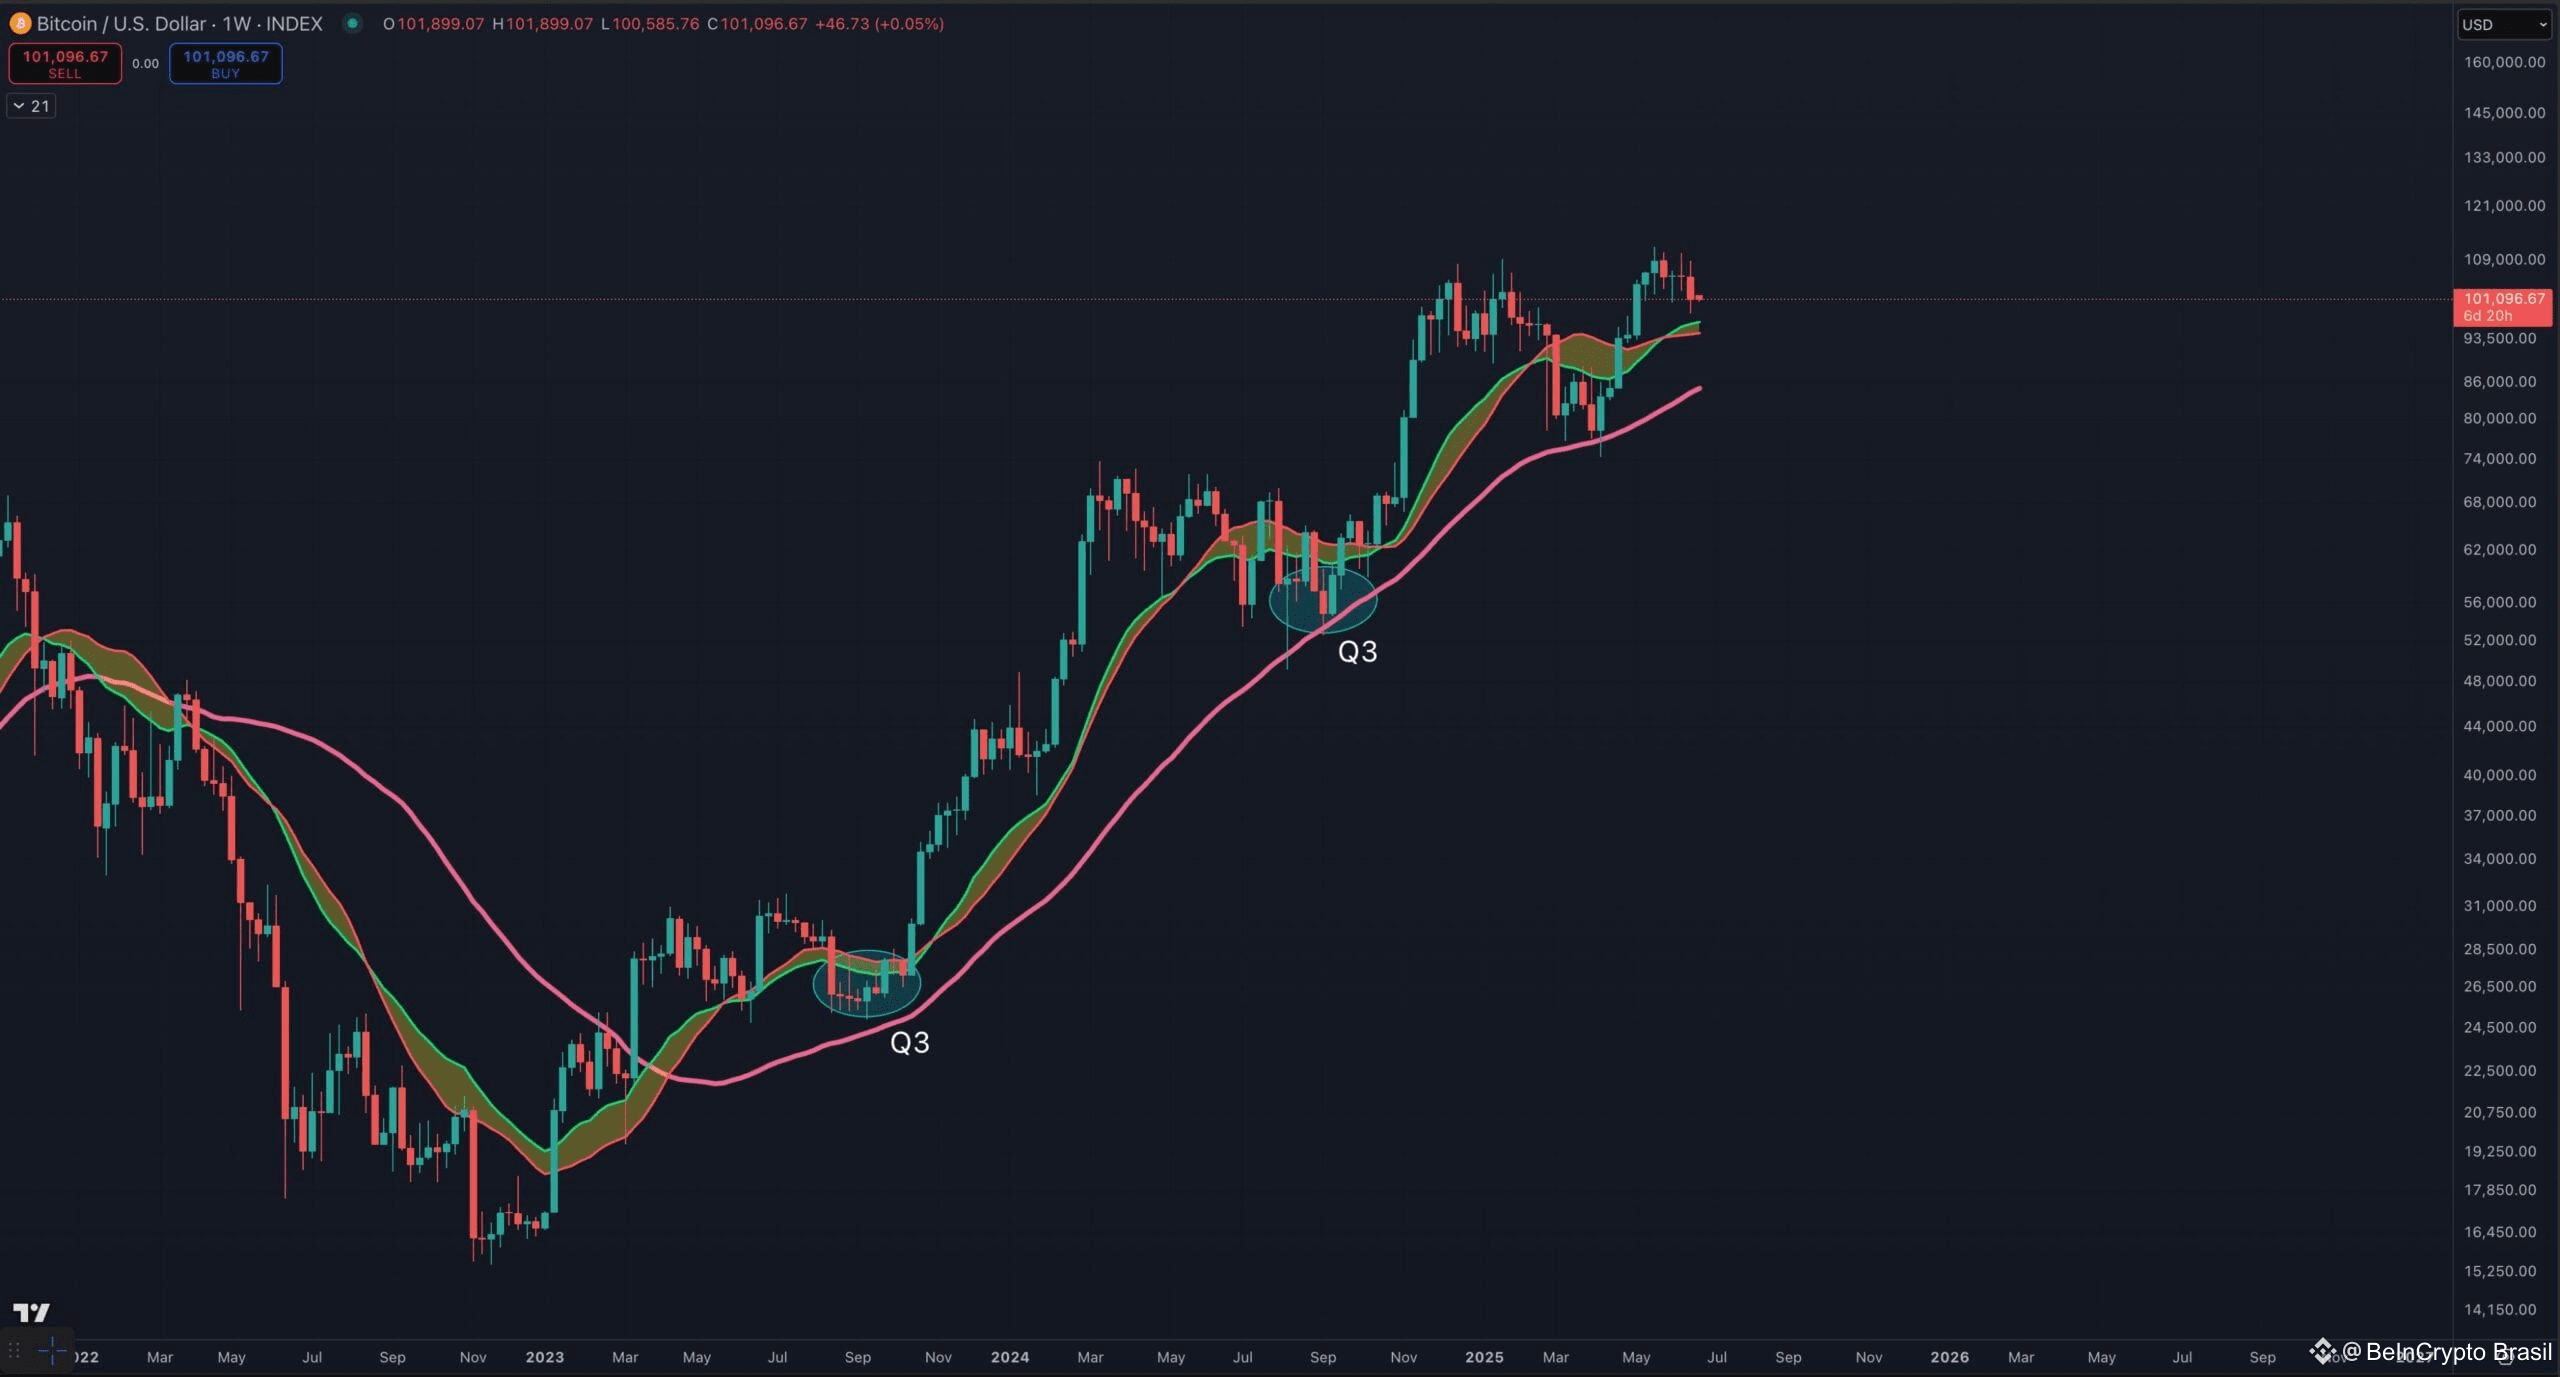Click the dotted drag handle of bottom-left toolbar
Screen dimensions: 2560x1377
click(x=14, y=1352)
